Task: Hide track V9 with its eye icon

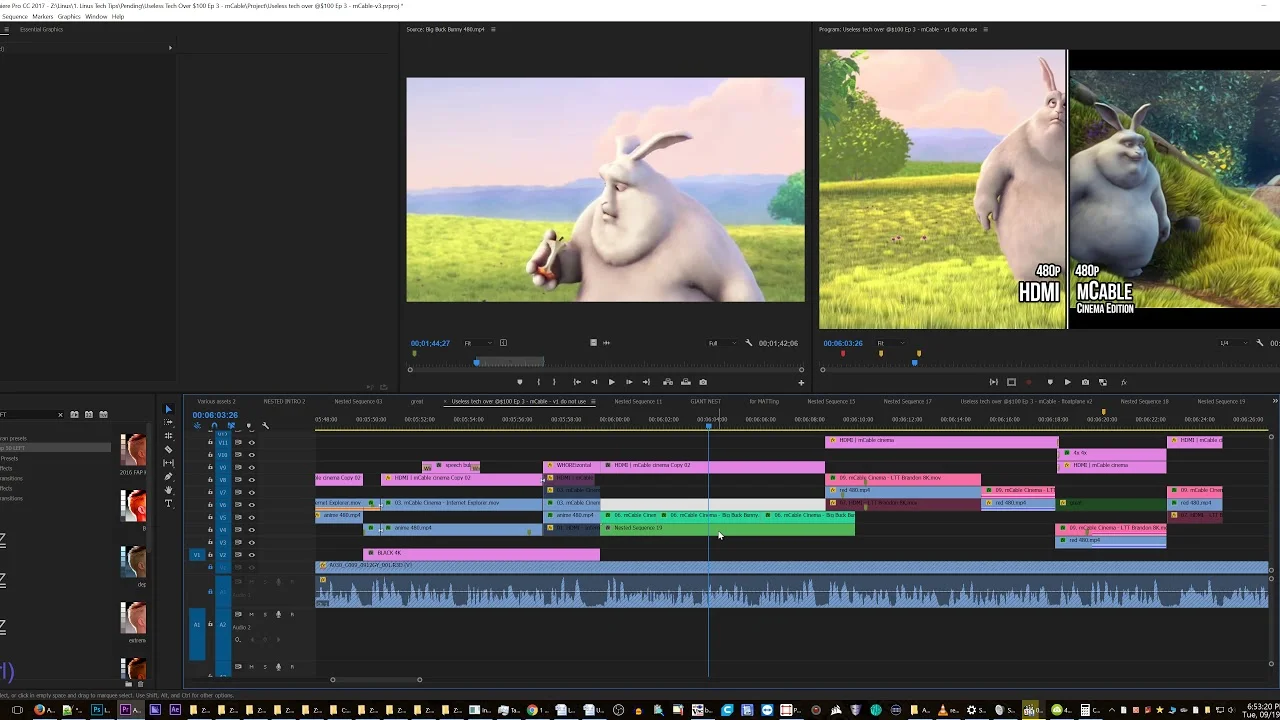Action: click(251, 467)
